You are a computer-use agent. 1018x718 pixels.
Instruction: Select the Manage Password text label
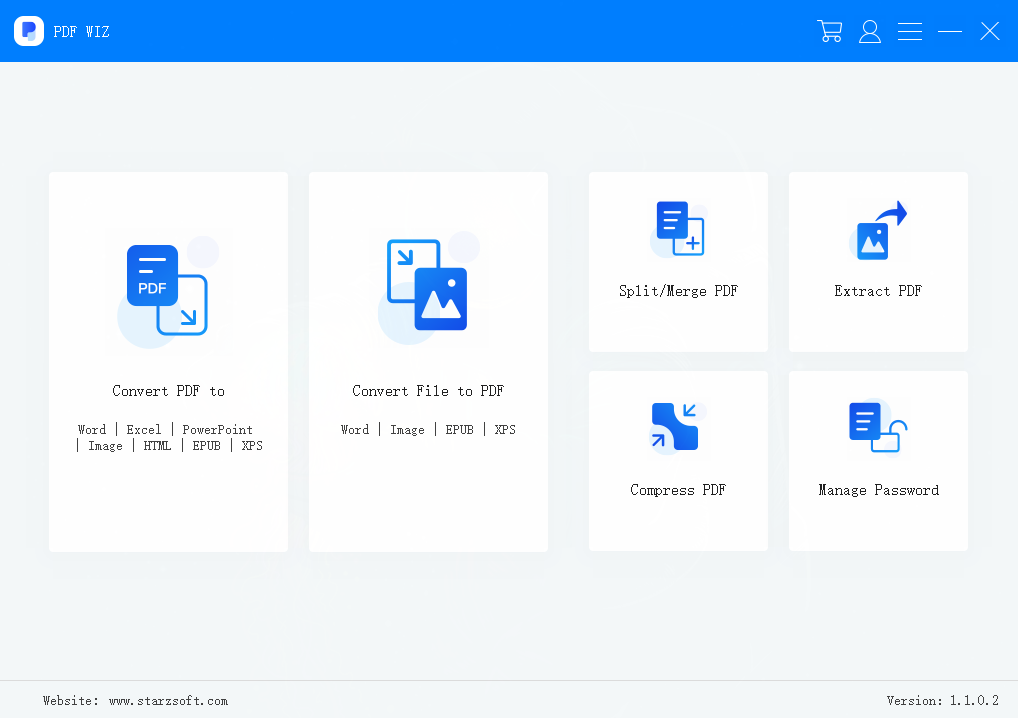click(878, 490)
